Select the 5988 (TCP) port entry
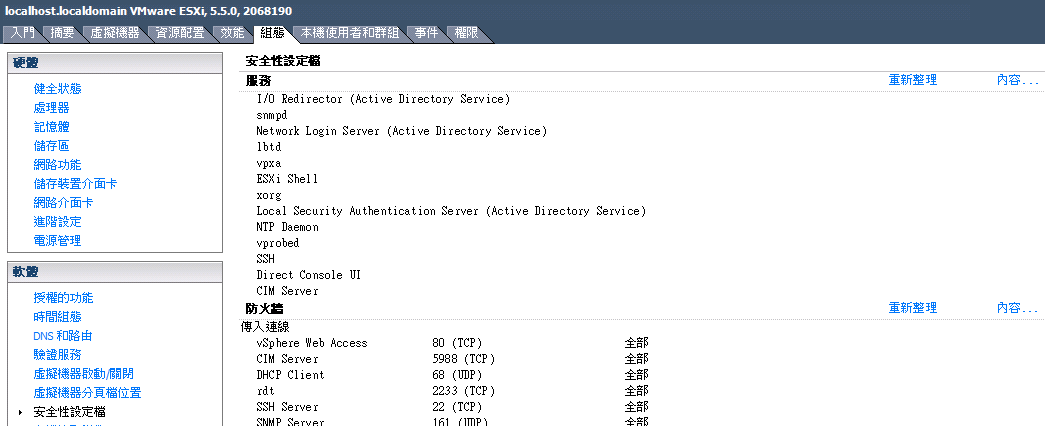This screenshot has height=426, width=1045. coord(464,359)
